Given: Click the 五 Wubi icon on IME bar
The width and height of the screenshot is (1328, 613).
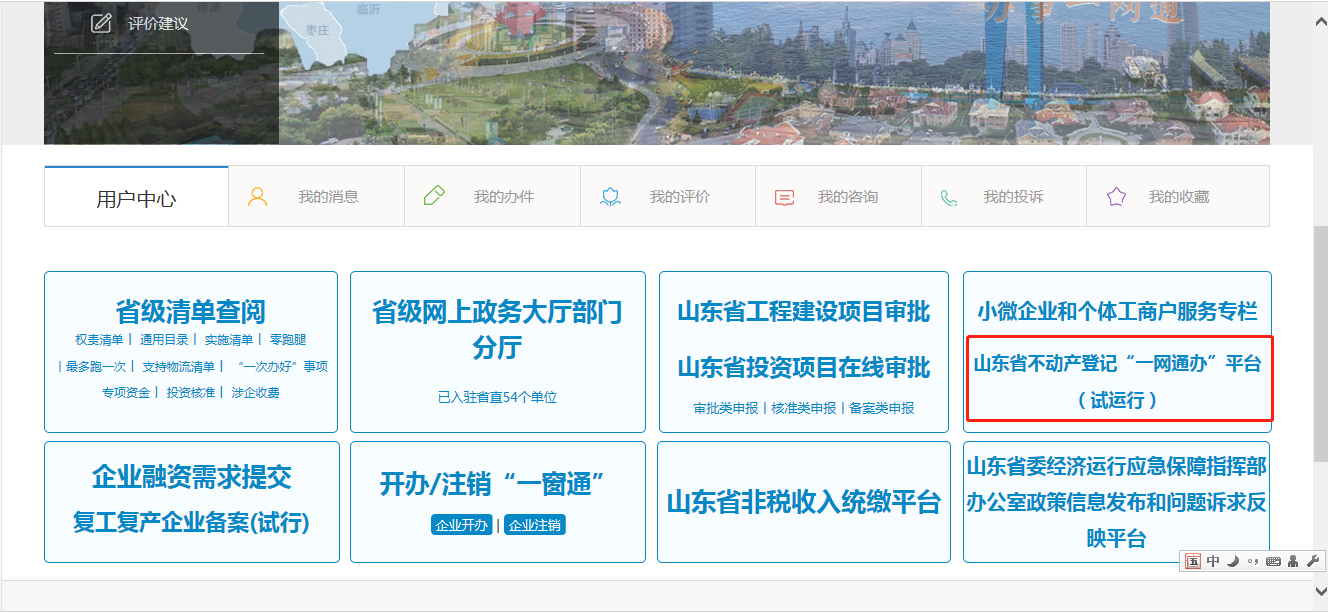Looking at the screenshot, I should pyautogui.click(x=1193, y=561).
